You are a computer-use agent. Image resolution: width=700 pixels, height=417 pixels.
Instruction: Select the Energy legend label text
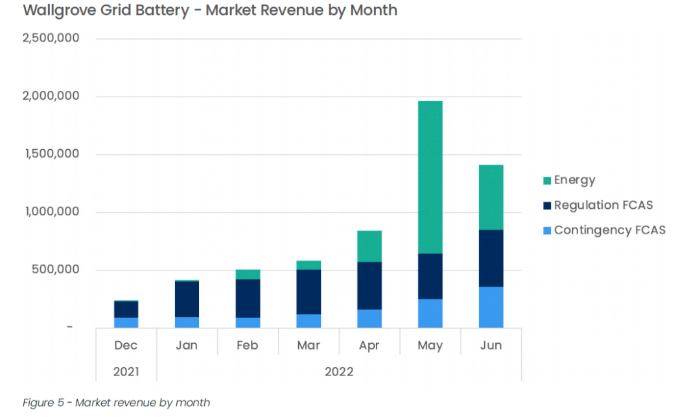(x=576, y=181)
